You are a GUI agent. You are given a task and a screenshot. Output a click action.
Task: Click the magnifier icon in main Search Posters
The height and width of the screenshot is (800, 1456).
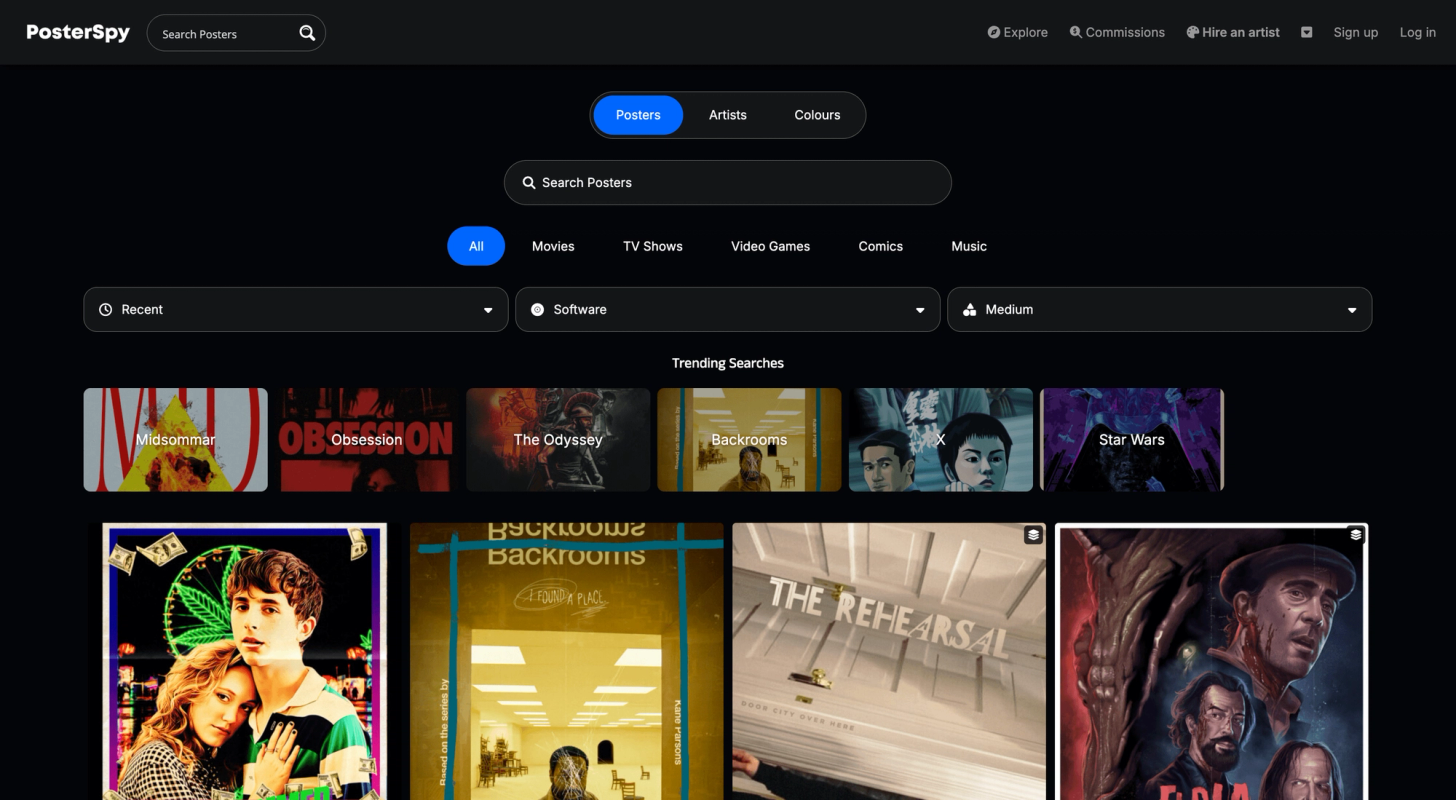529,183
